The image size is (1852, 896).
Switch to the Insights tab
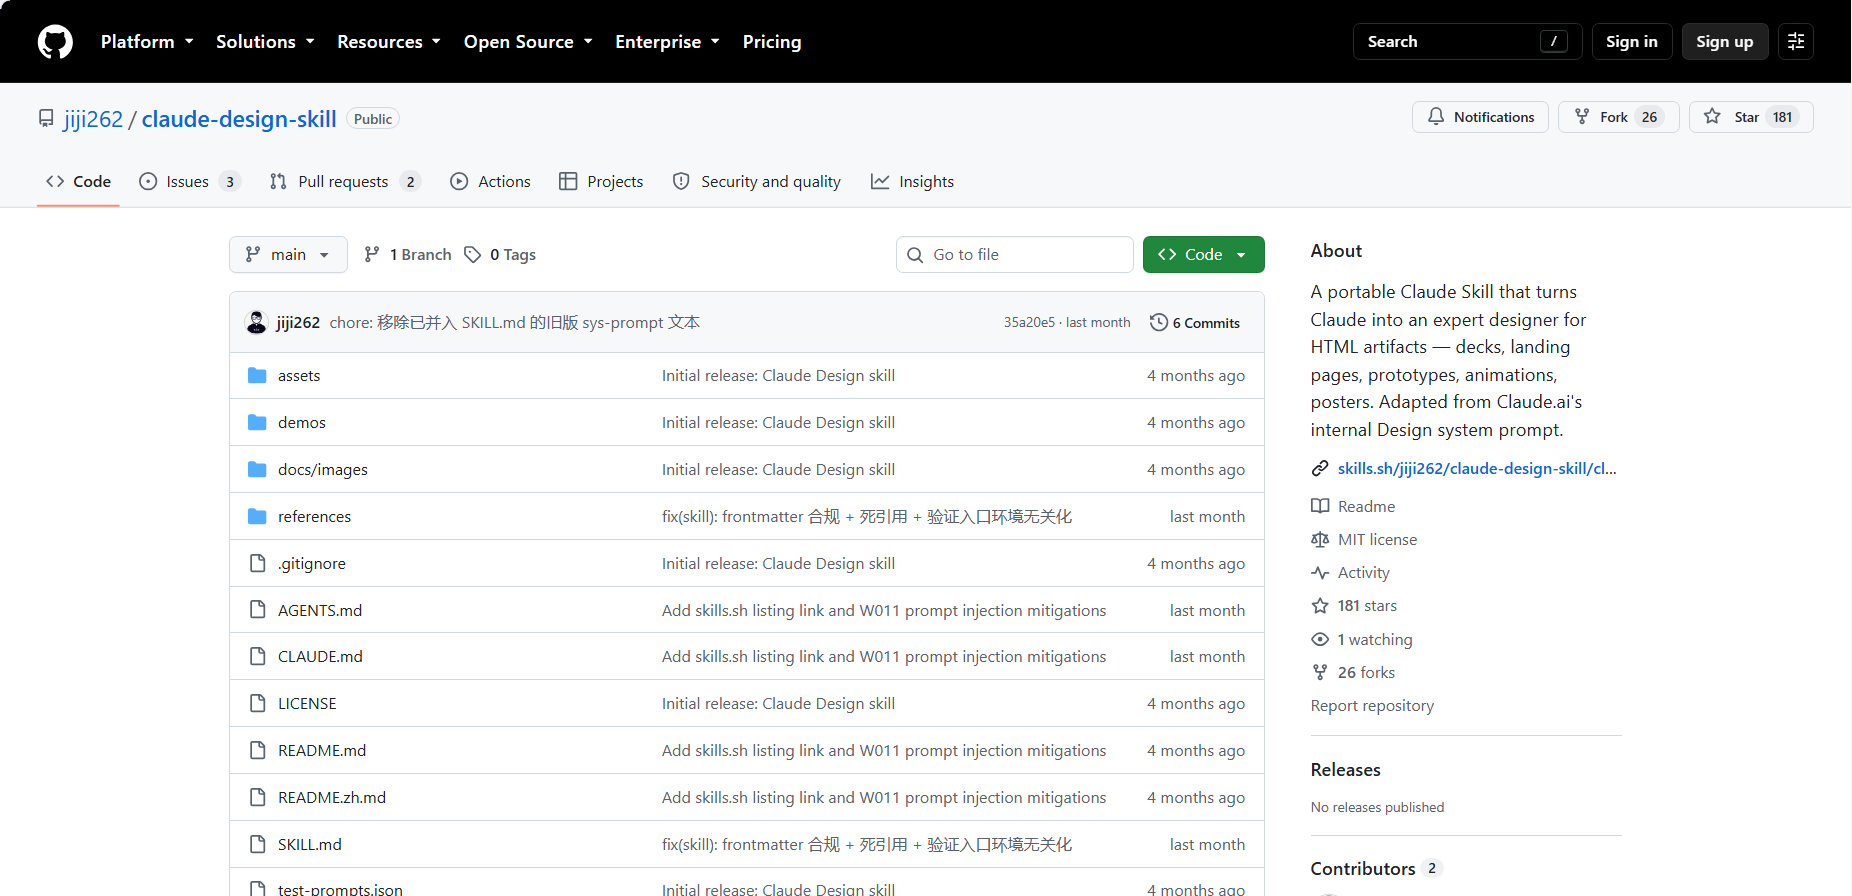tap(912, 182)
